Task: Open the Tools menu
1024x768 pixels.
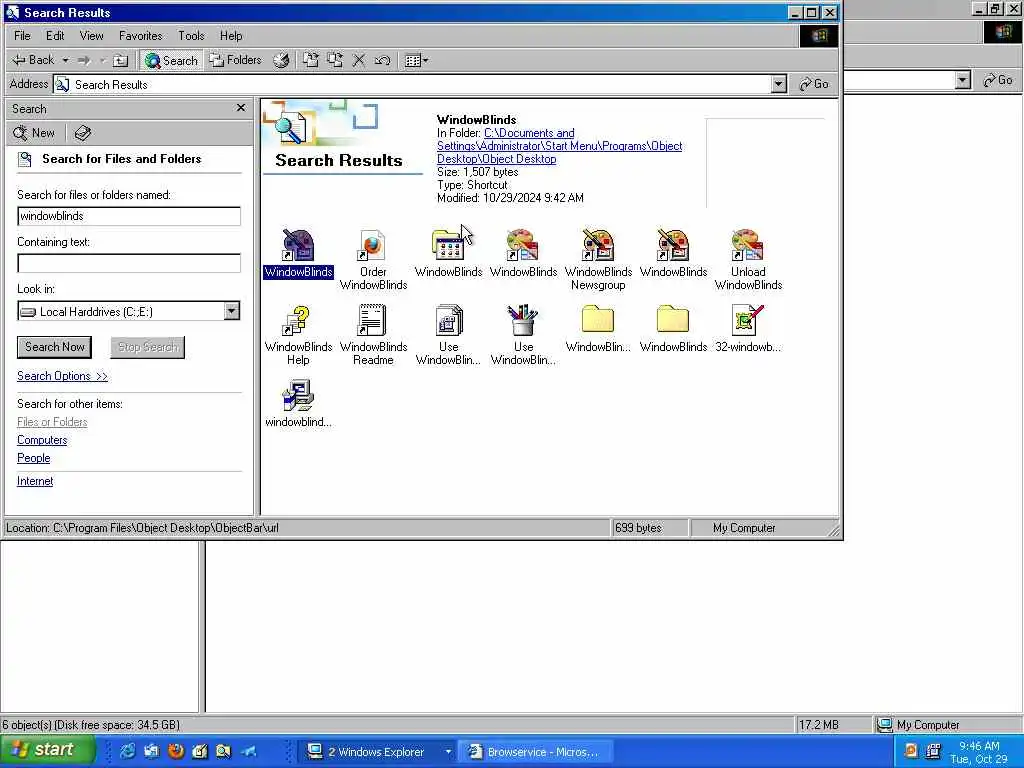Action: [191, 35]
